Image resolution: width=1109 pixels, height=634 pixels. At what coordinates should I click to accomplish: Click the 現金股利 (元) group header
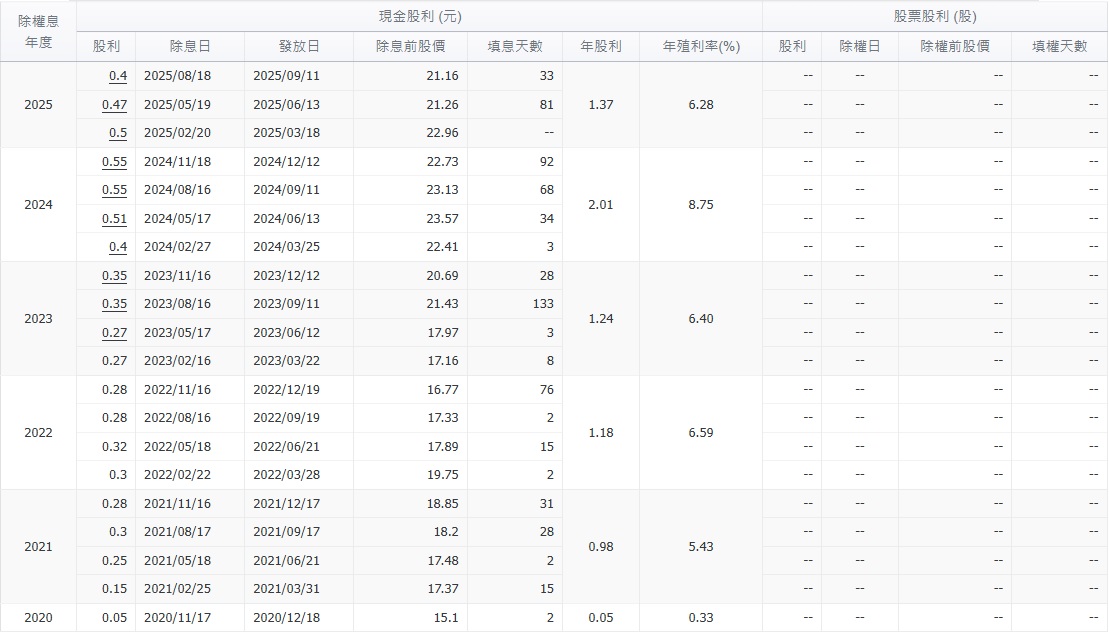419,17
